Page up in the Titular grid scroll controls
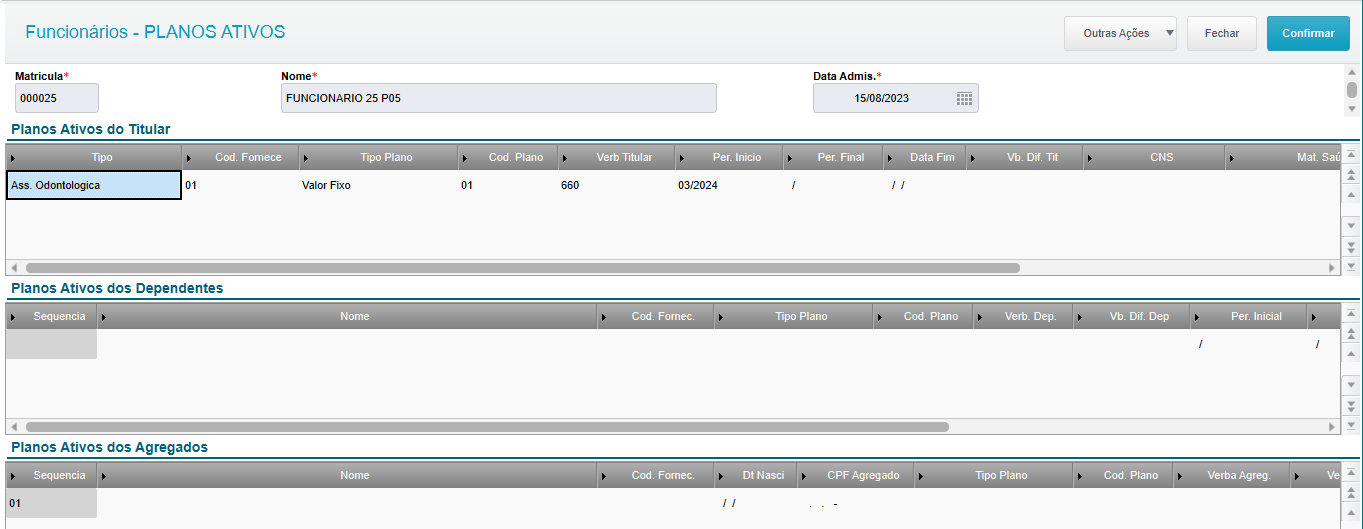Viewport: 1363px width, 529px height. click(x=1351, y=174)
